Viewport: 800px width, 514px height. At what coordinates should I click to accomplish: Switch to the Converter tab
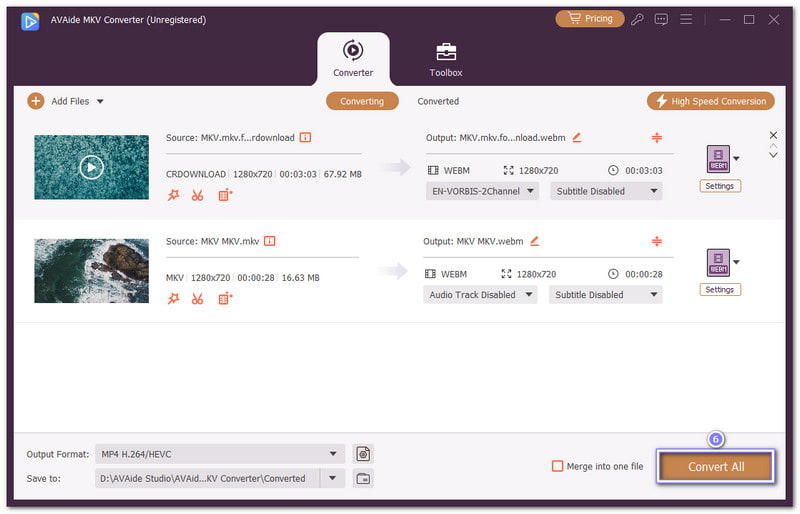coord(353,59)
